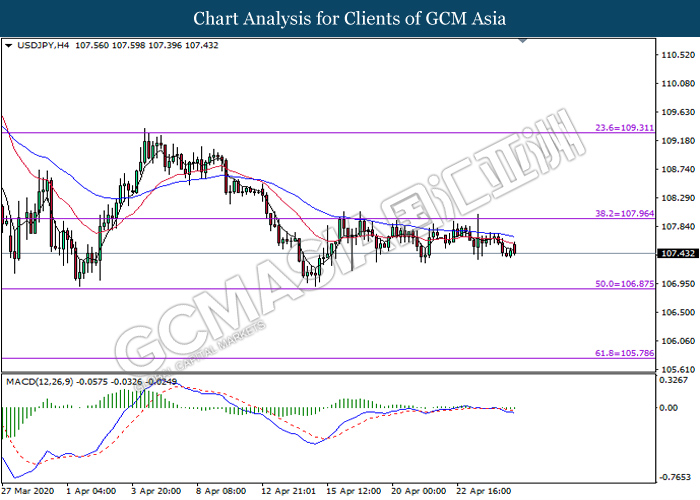Click the -0.7653 MACD scale value
Screen dimensions: 700x500
[x=675, y=477]
